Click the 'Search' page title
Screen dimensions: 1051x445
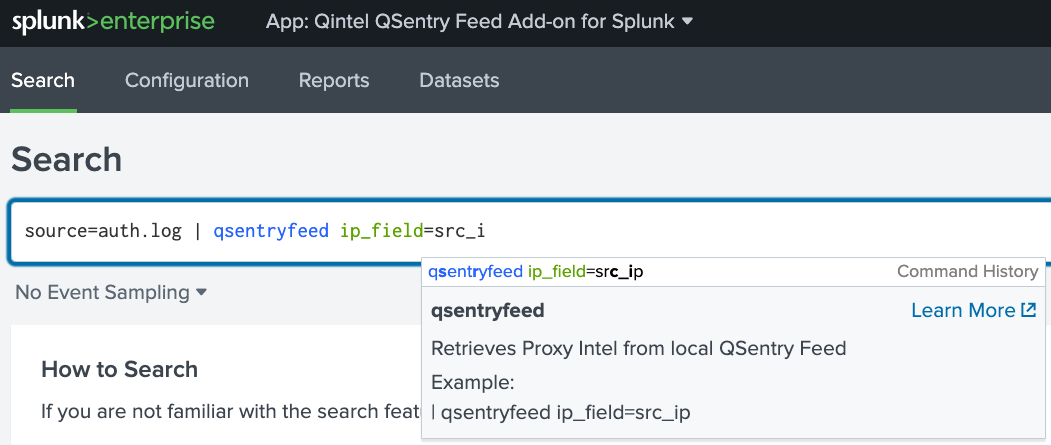66,160
